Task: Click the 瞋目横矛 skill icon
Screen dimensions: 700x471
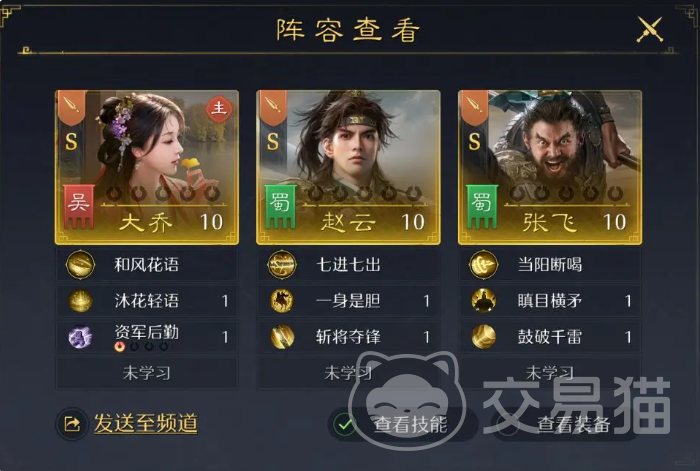Action: pos(484,300)
